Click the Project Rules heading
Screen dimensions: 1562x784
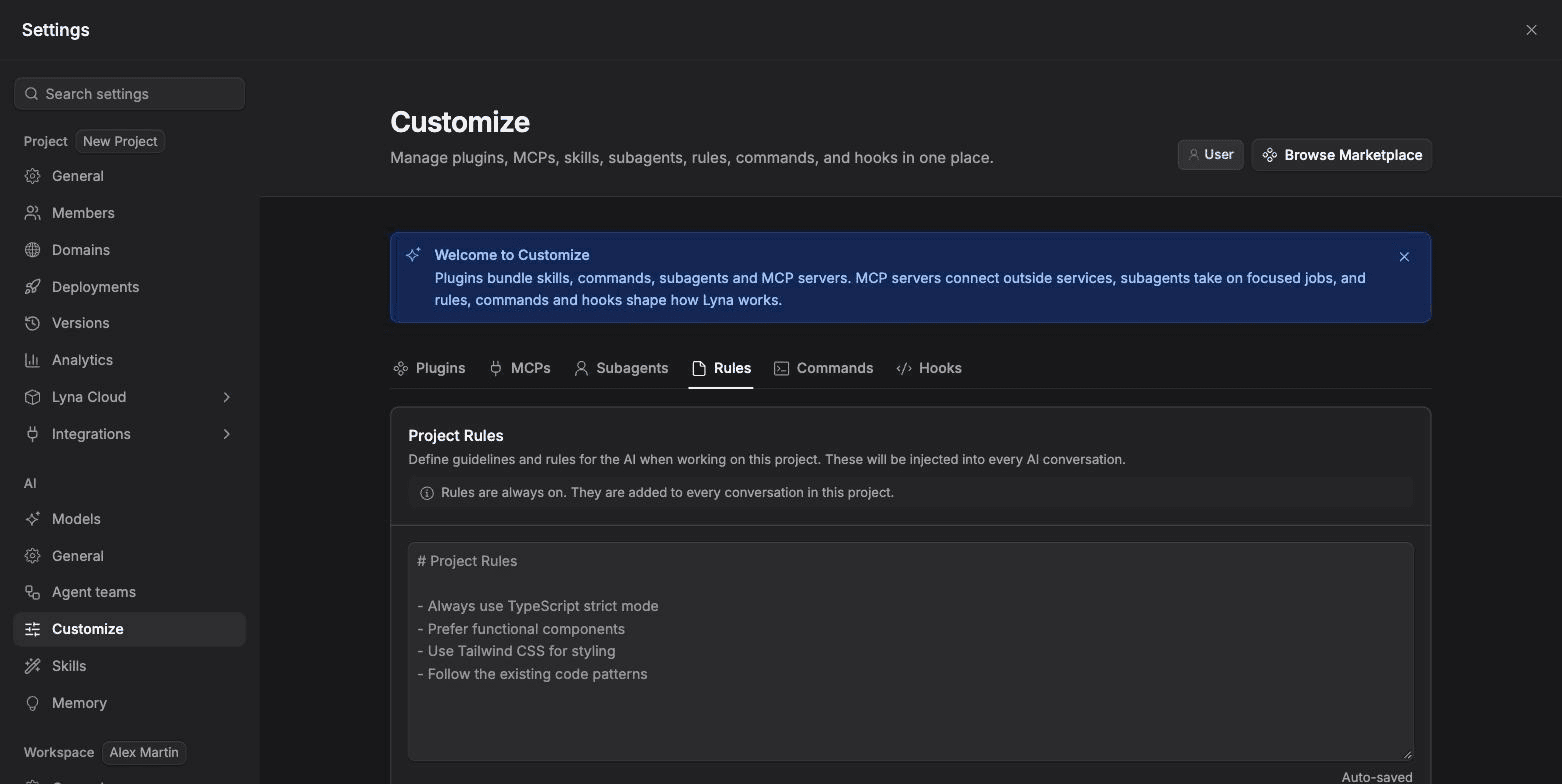[x=456, y=436]
